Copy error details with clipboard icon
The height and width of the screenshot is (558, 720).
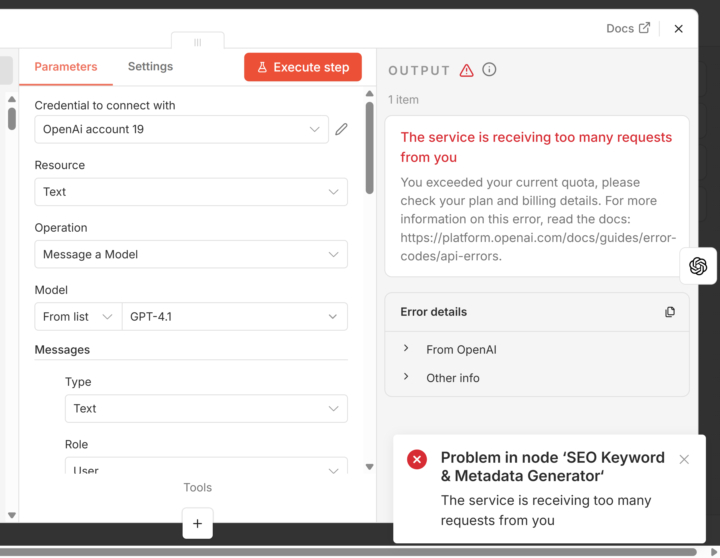(x=670, y=312)
